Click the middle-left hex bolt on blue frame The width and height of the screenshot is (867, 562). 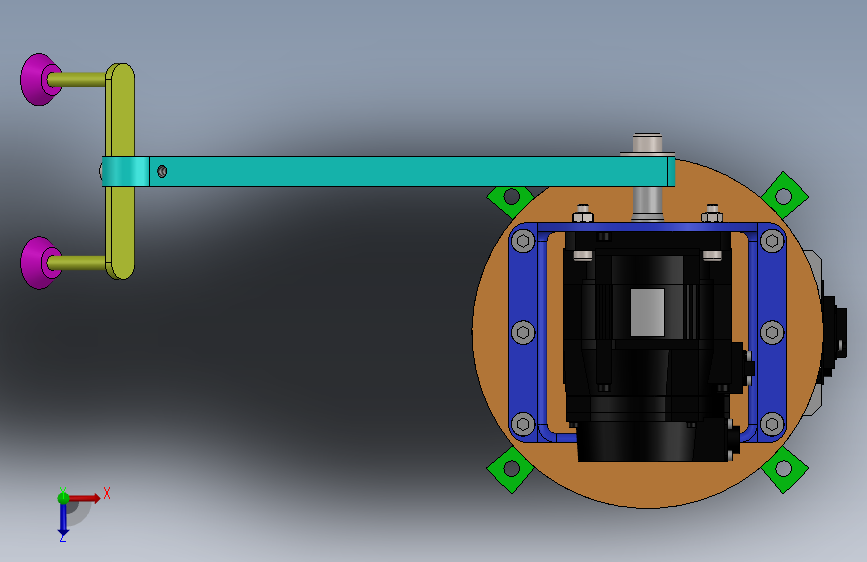pyautogui.click(x=523, y=332)
